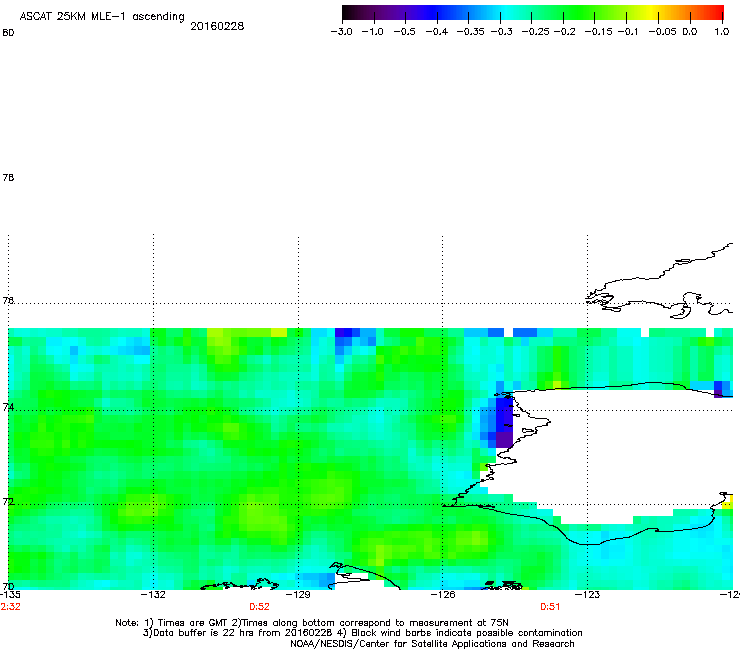Select the '-0.35' color scale label
The width and height of the screenshot is (740, 650).
point(471,32)
